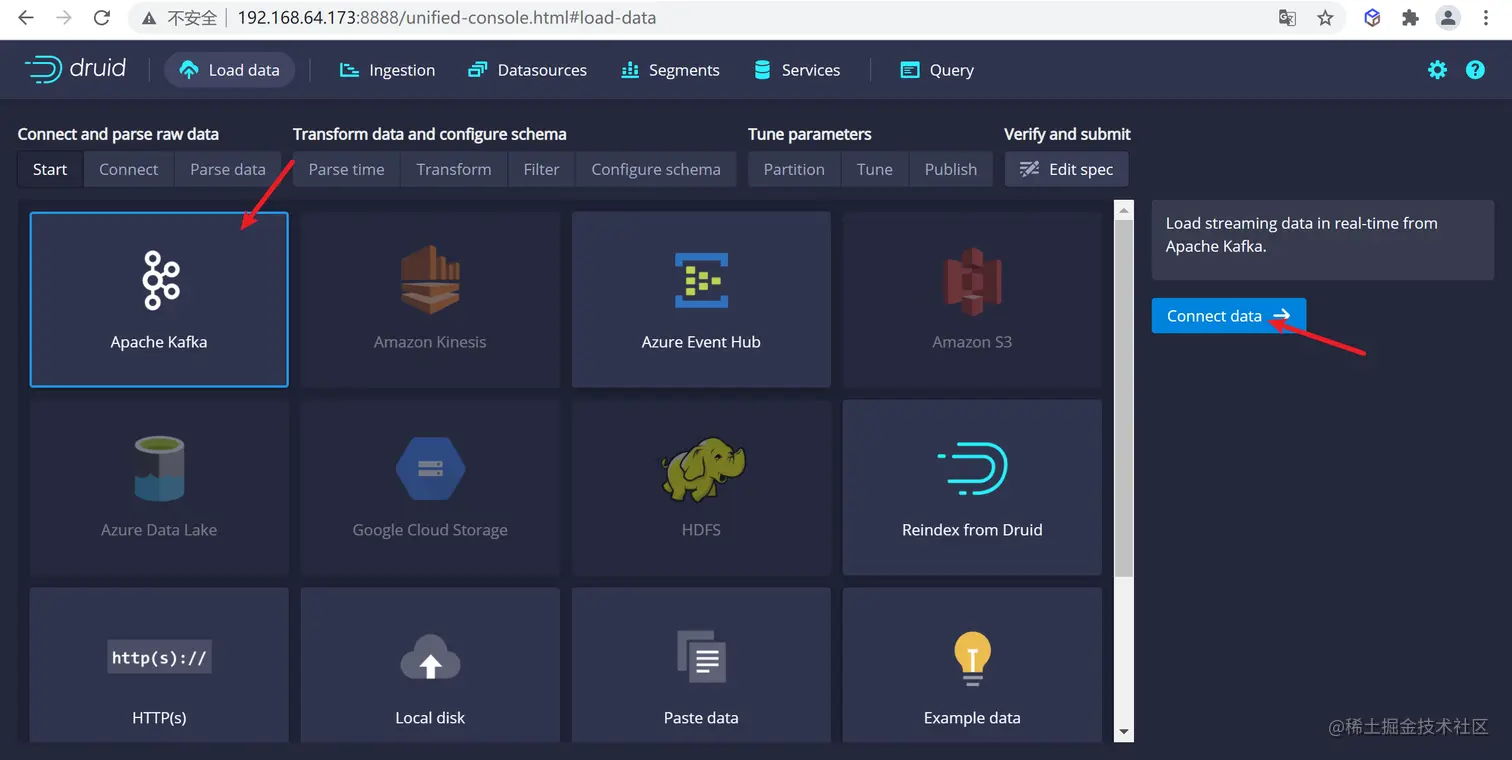
Task: Click the source list scrollbar thumb
Action: point(1124,398)
